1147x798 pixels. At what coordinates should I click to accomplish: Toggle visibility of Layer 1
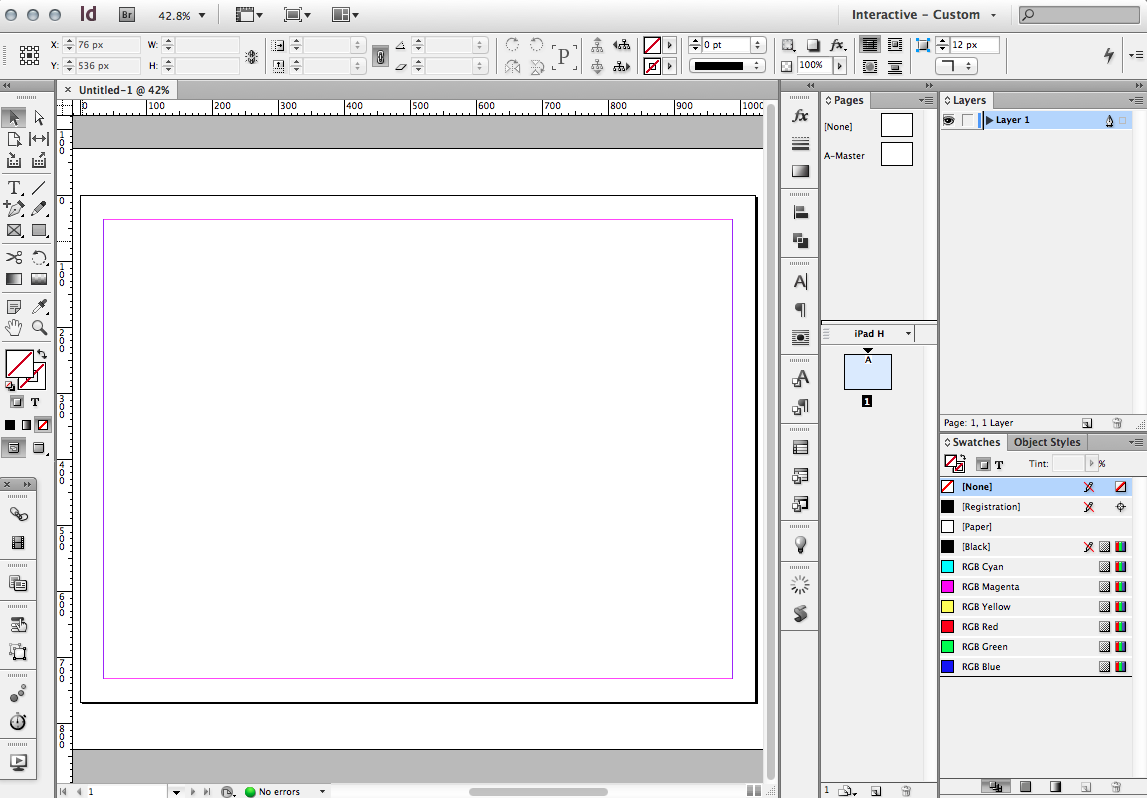[949, 120]
